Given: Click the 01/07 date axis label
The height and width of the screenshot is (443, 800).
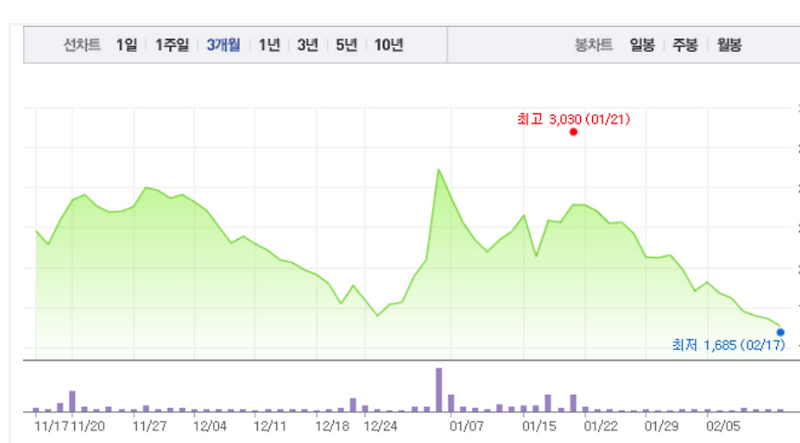Looking at the screenshot, I should (x=466, y=426).
